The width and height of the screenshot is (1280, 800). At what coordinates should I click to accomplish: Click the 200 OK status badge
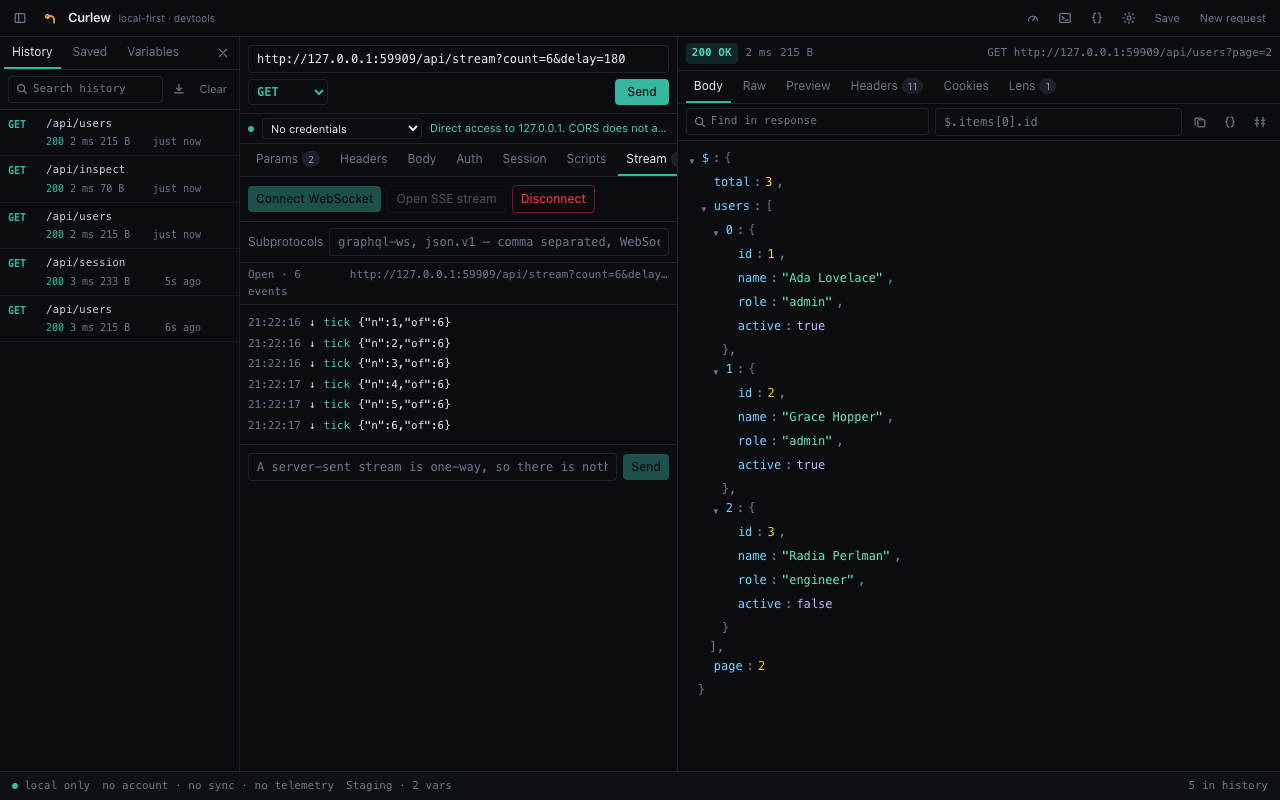[712, 53]
